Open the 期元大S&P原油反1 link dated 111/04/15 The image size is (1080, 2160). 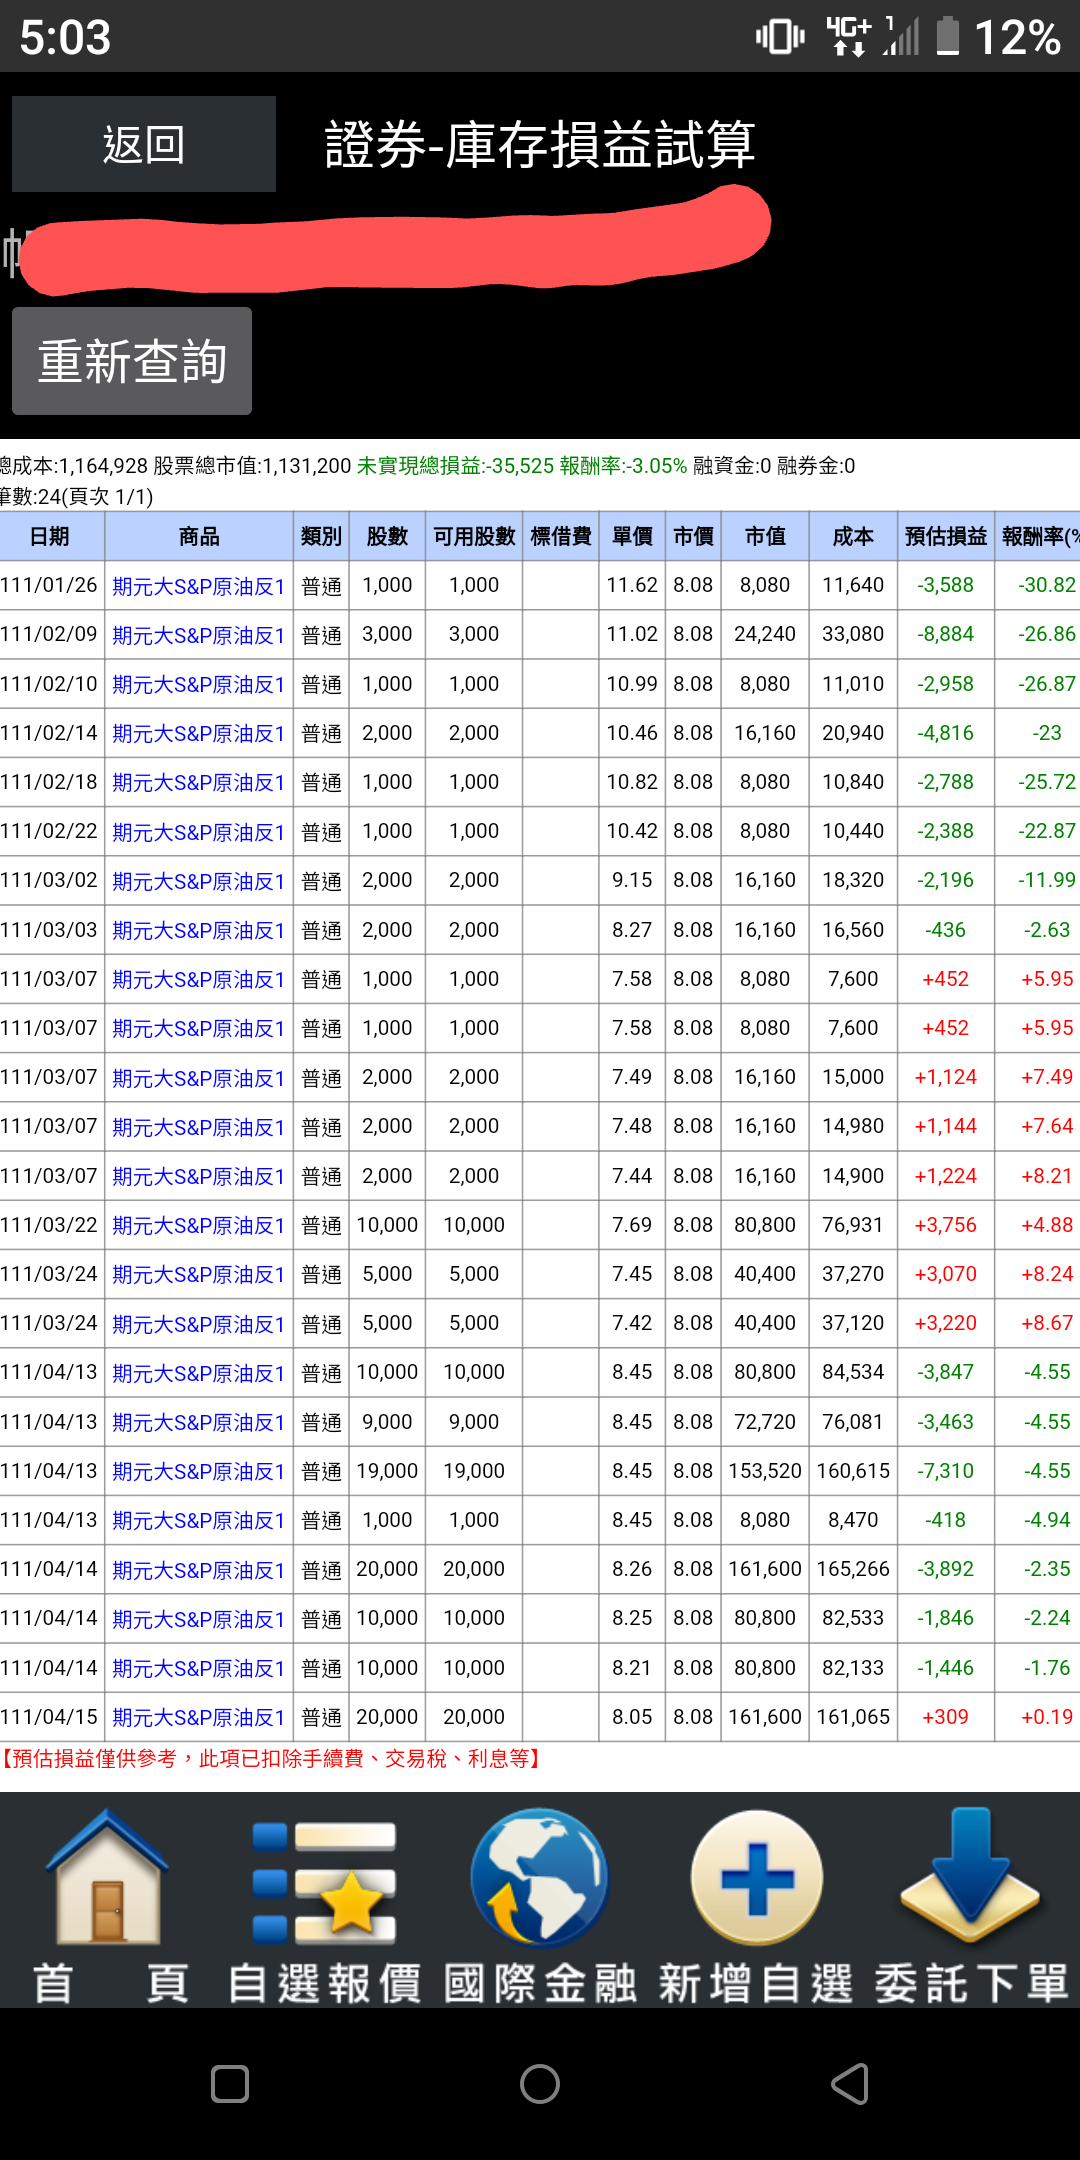[x=199, y=1718]
